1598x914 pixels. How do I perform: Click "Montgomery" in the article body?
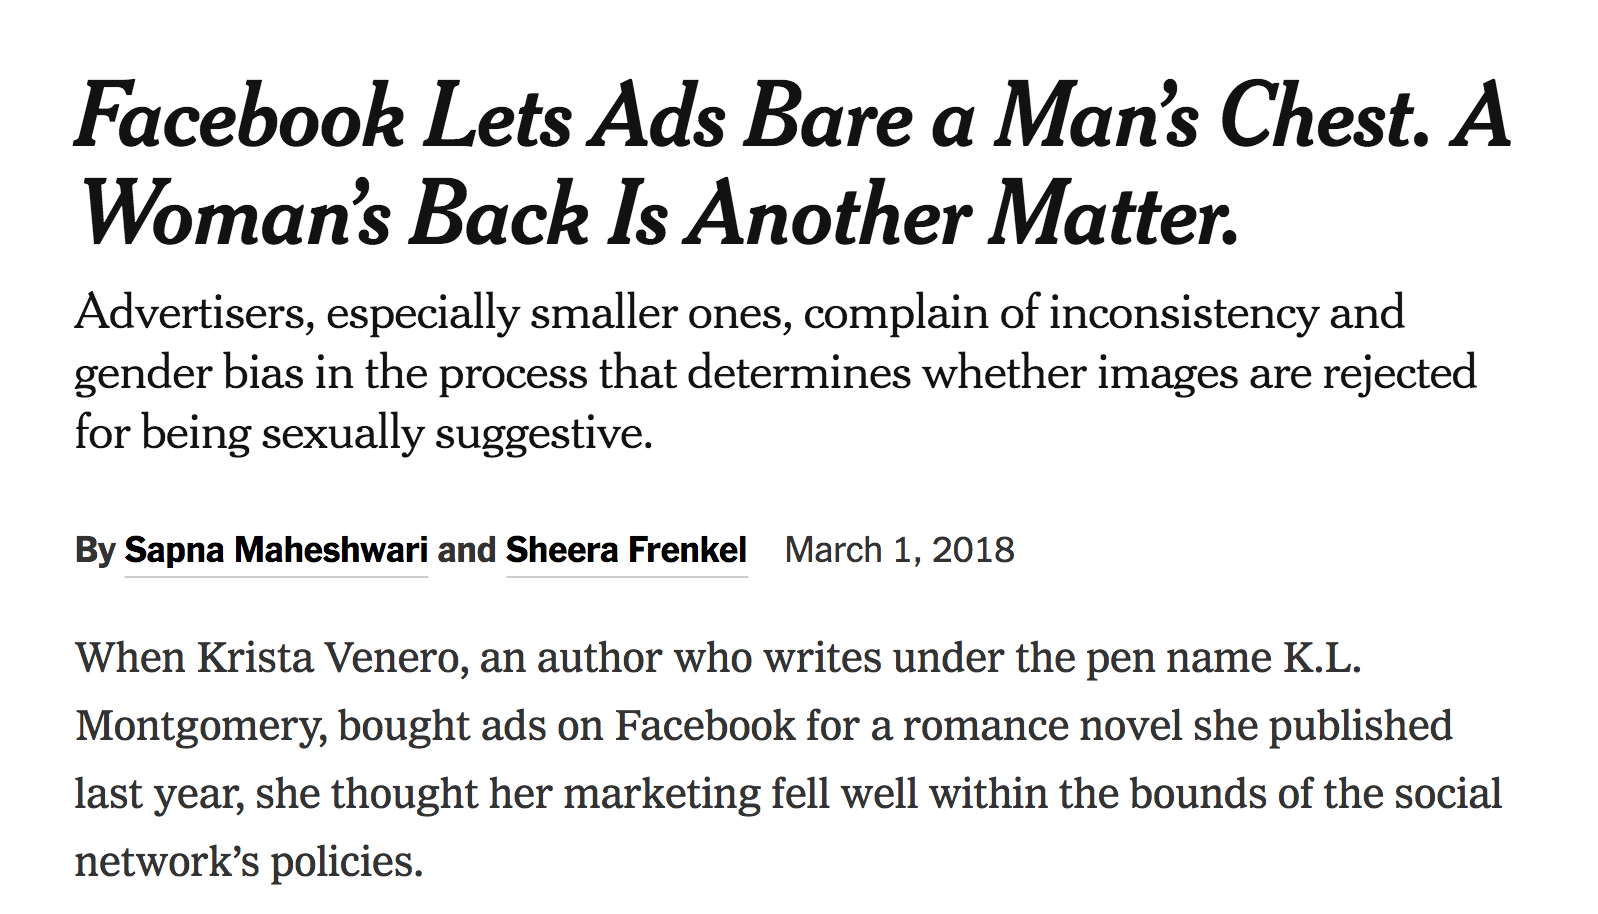pyautogui.click(x=201, y=726)
